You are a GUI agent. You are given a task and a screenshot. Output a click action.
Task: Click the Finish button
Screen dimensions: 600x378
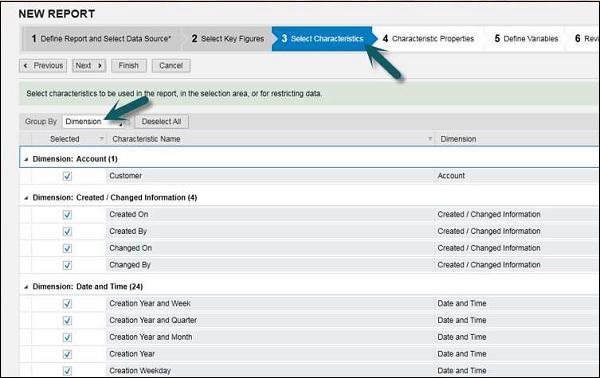tap(129, 66)
